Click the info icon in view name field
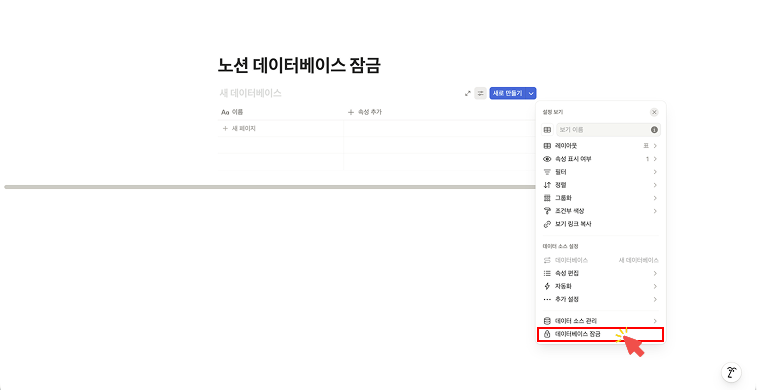This screenshot has width=757, height=390. click(x=654, y=130)
